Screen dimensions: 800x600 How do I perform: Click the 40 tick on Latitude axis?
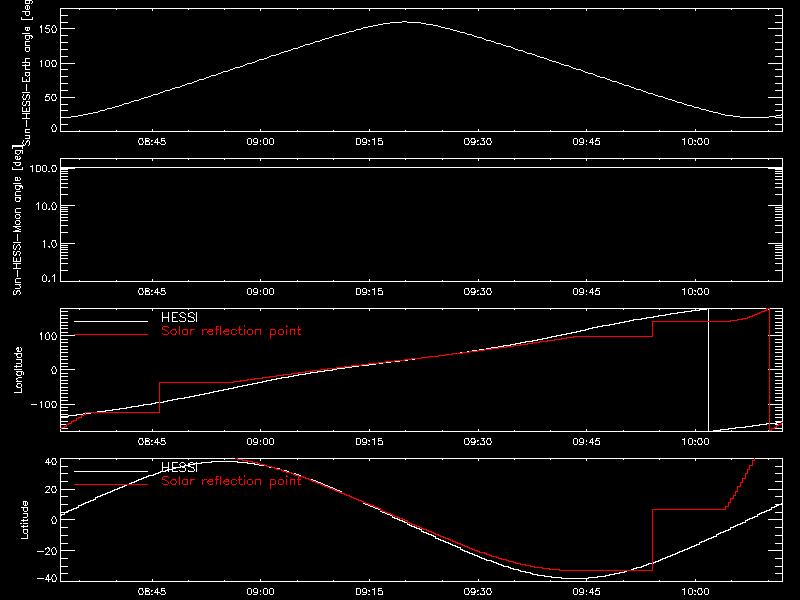point(51,462)
